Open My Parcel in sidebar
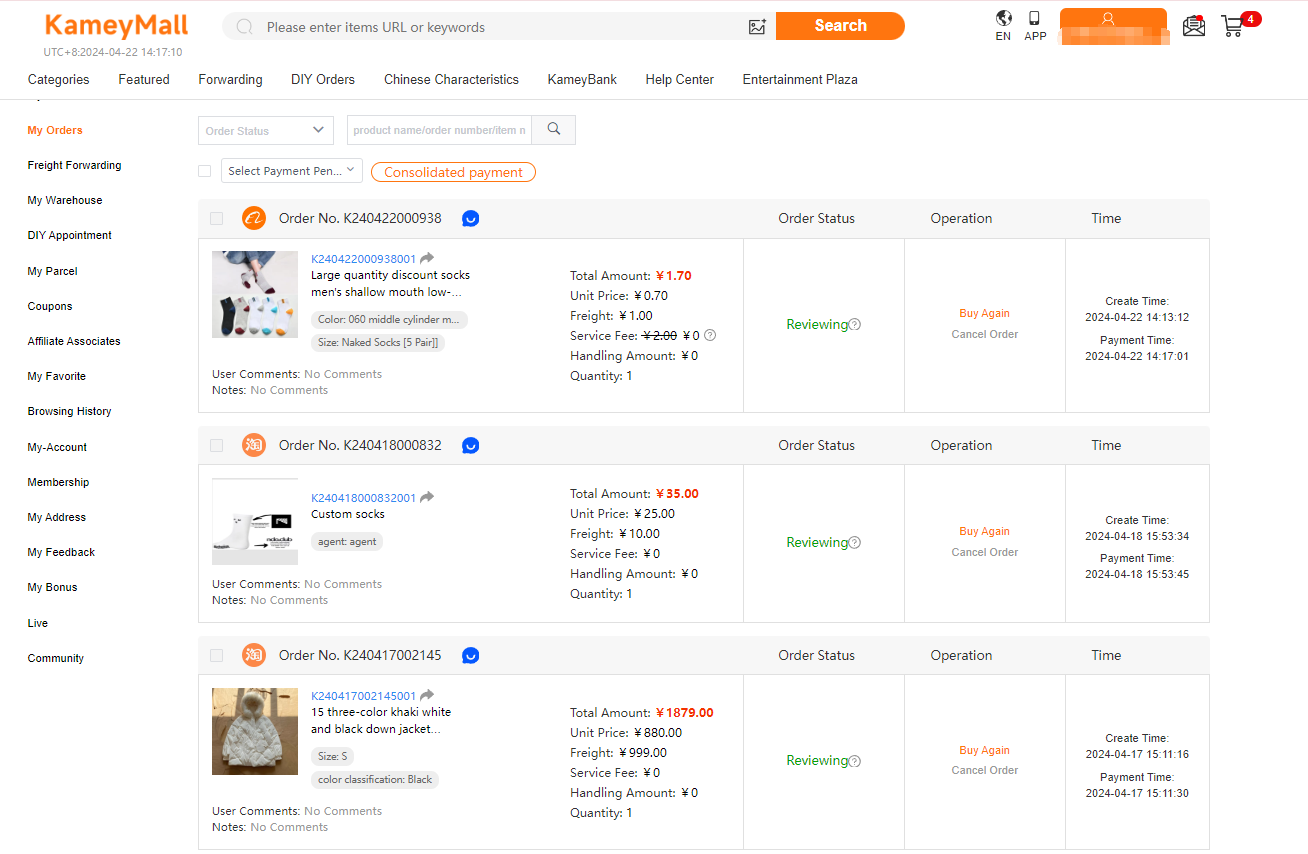 click(x=52, y=271)
